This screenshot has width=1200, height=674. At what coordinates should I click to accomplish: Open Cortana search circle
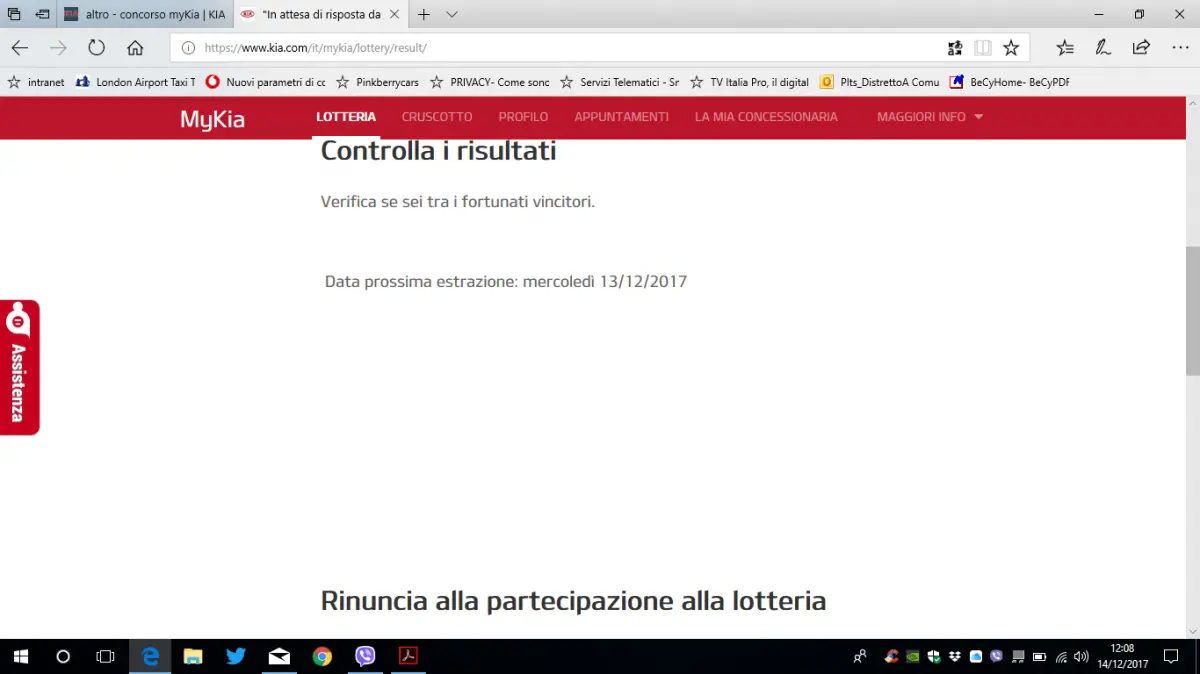[63, 656]
